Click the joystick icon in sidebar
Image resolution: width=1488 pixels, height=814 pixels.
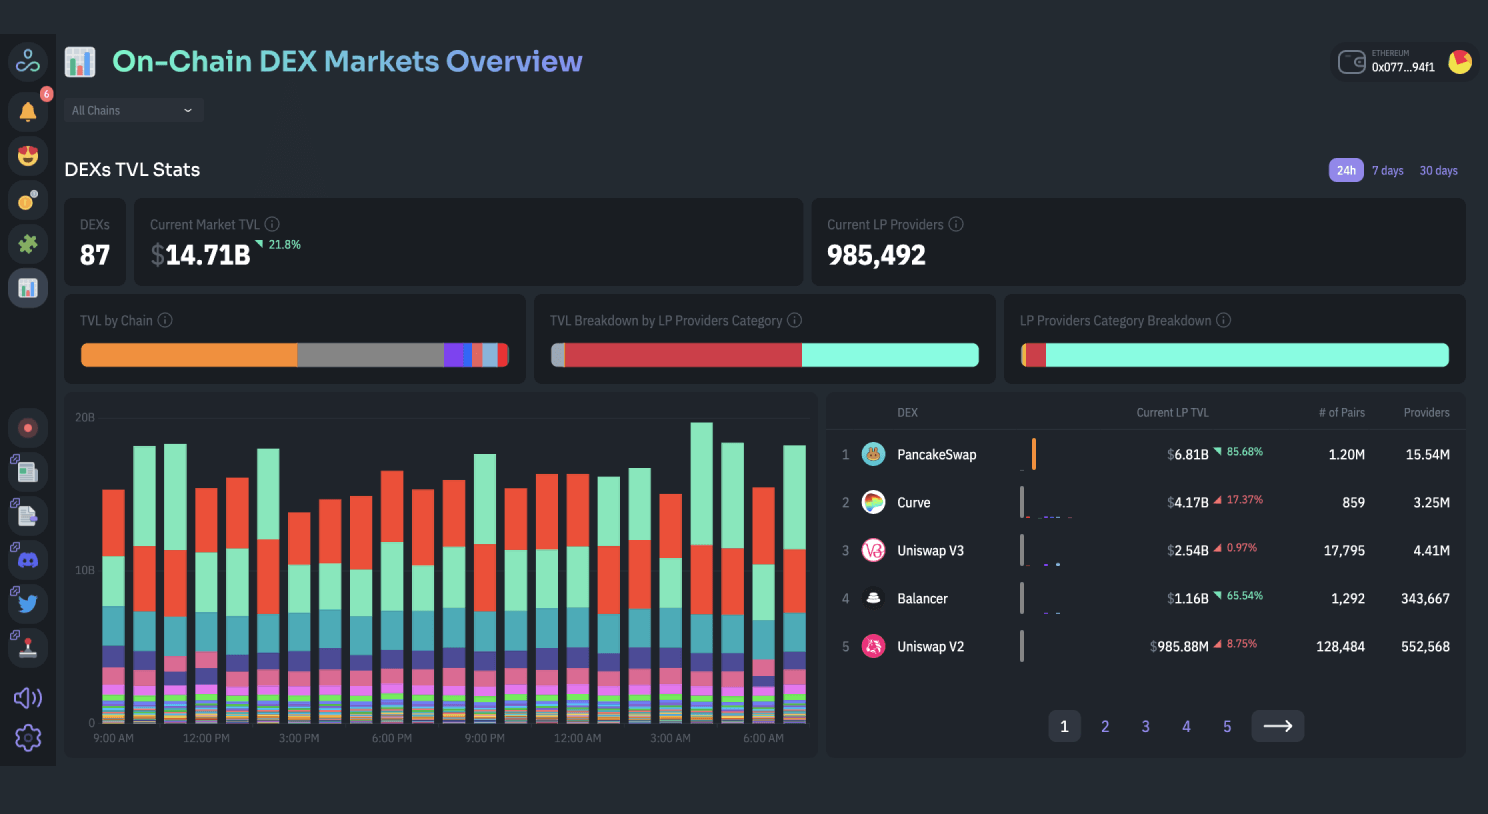28,647
